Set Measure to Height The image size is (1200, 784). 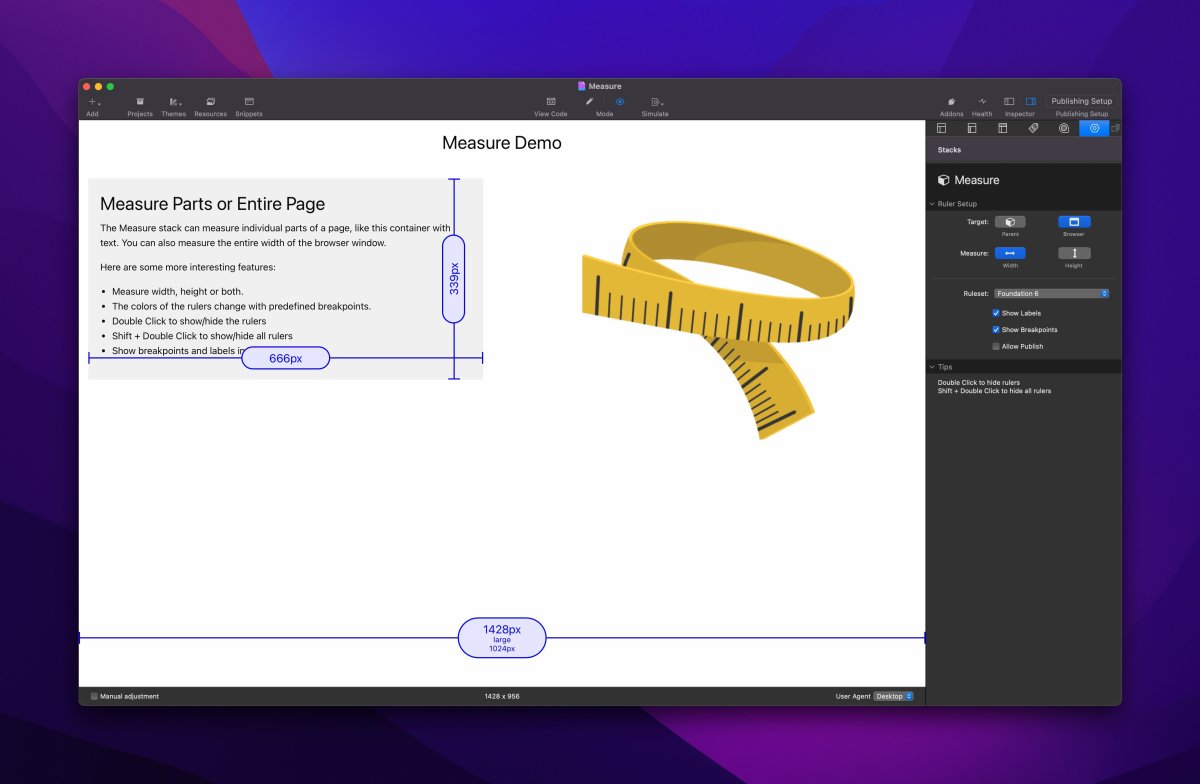(x=1074, y=253)
